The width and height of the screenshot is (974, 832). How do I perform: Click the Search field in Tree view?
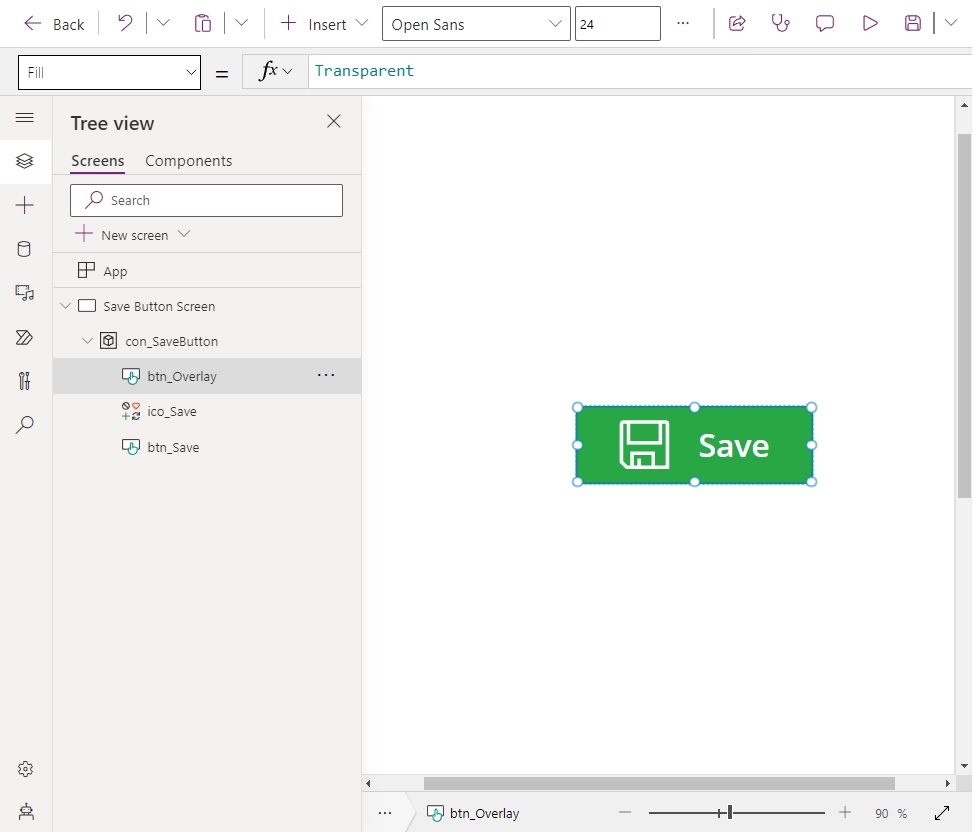click(x=206, y=200)
